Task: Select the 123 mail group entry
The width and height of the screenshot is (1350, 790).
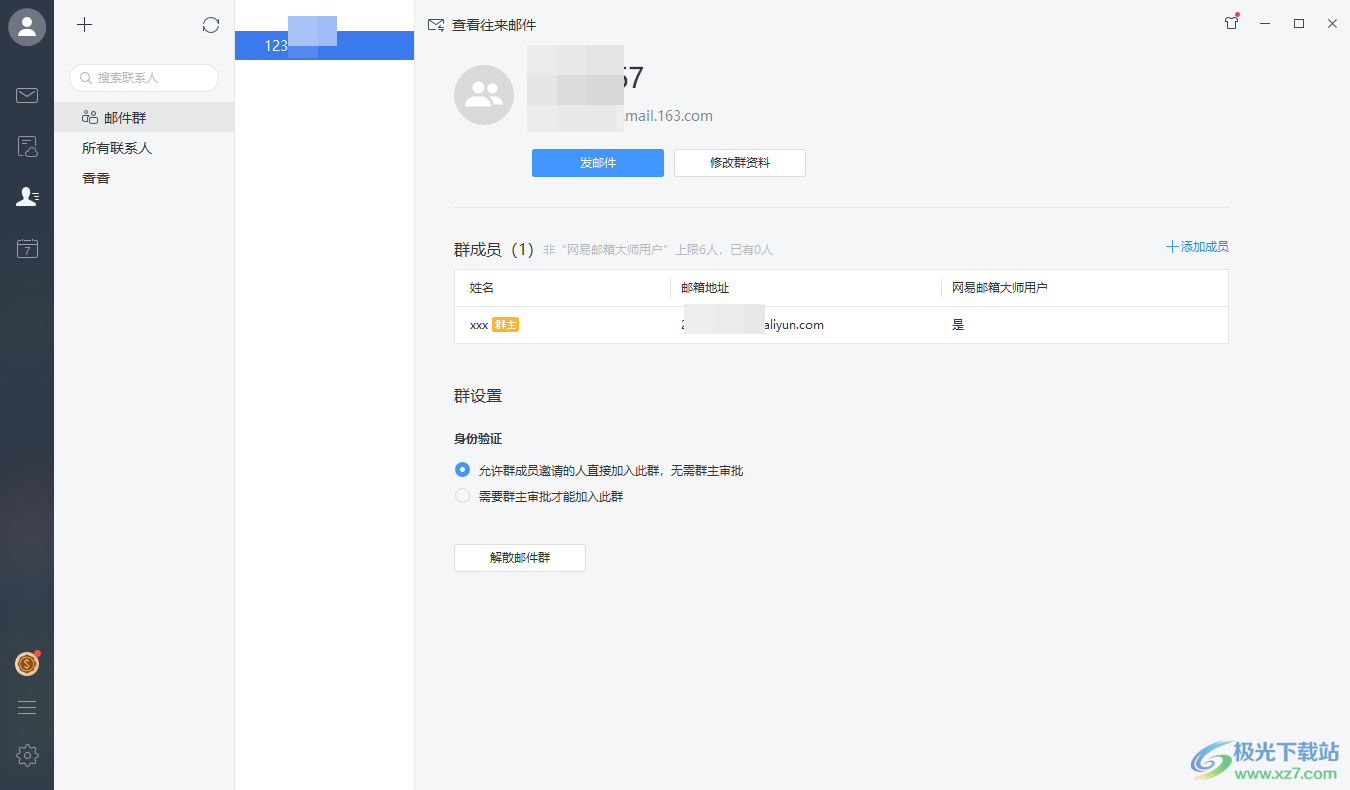Action: (324, 45)
